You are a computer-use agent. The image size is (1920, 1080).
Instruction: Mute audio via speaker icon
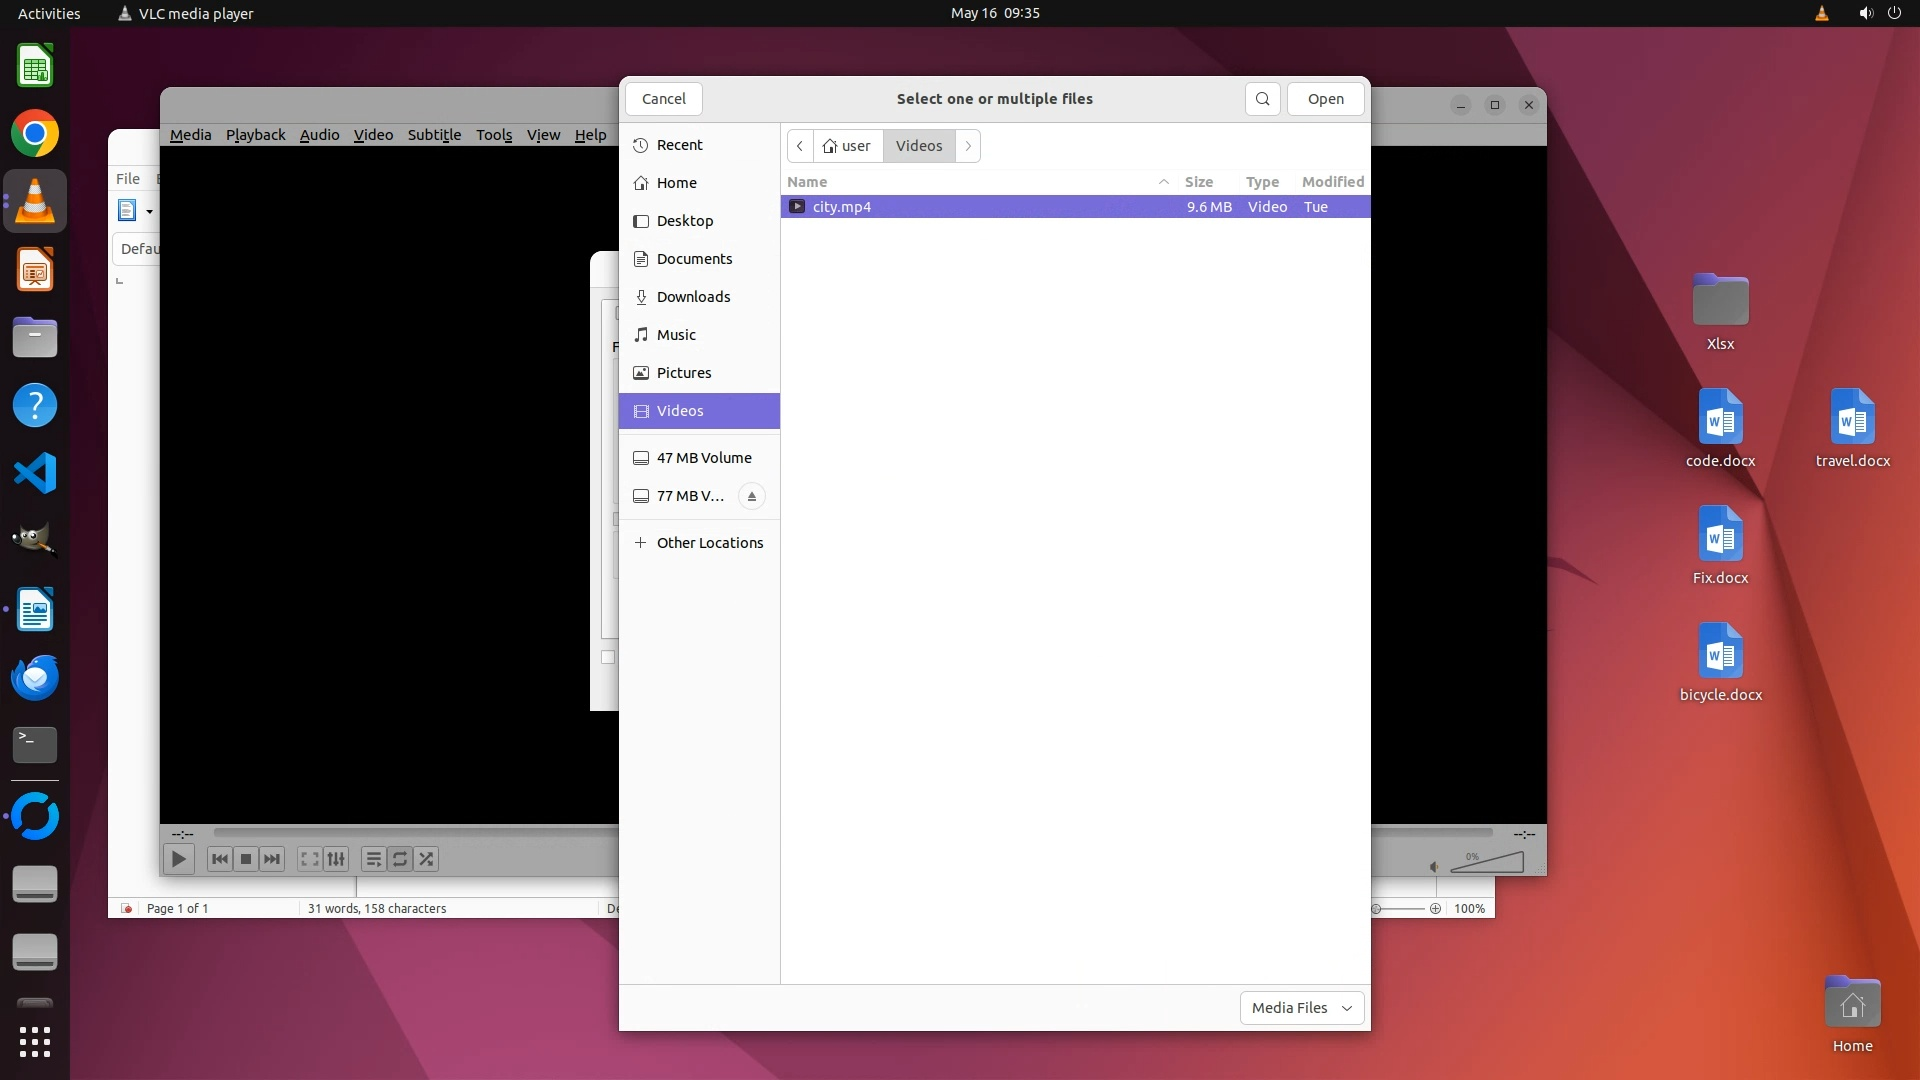pos(1433,867)
